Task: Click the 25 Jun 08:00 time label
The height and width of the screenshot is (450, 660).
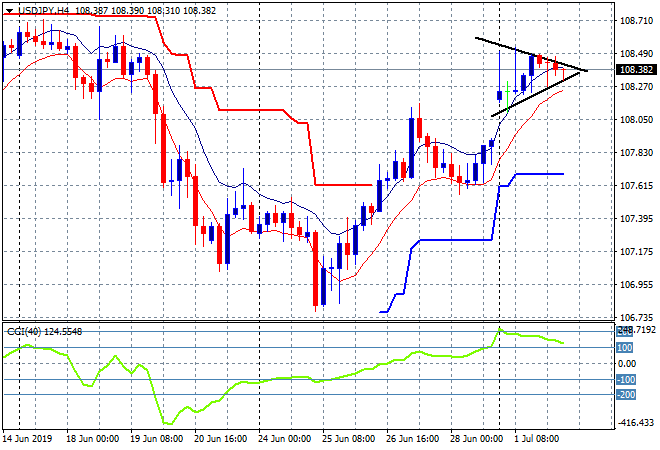Action: [x=349, y=439]
